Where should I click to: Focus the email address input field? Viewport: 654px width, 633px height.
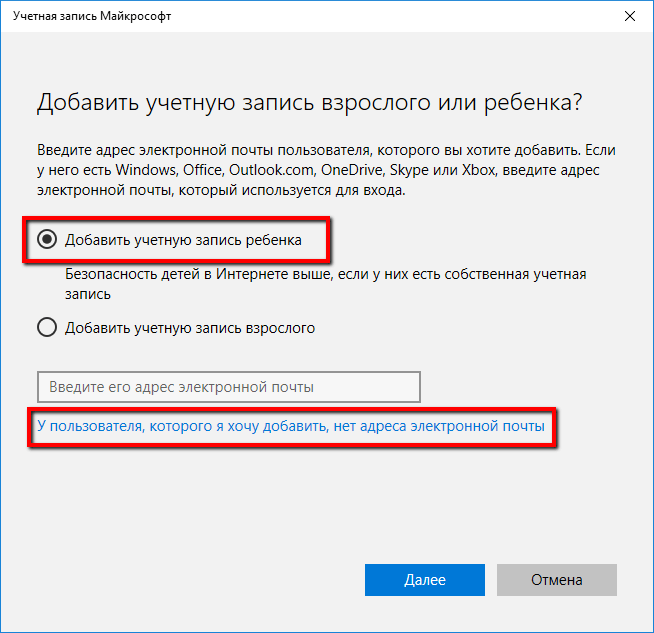click(x=228, y=387)
